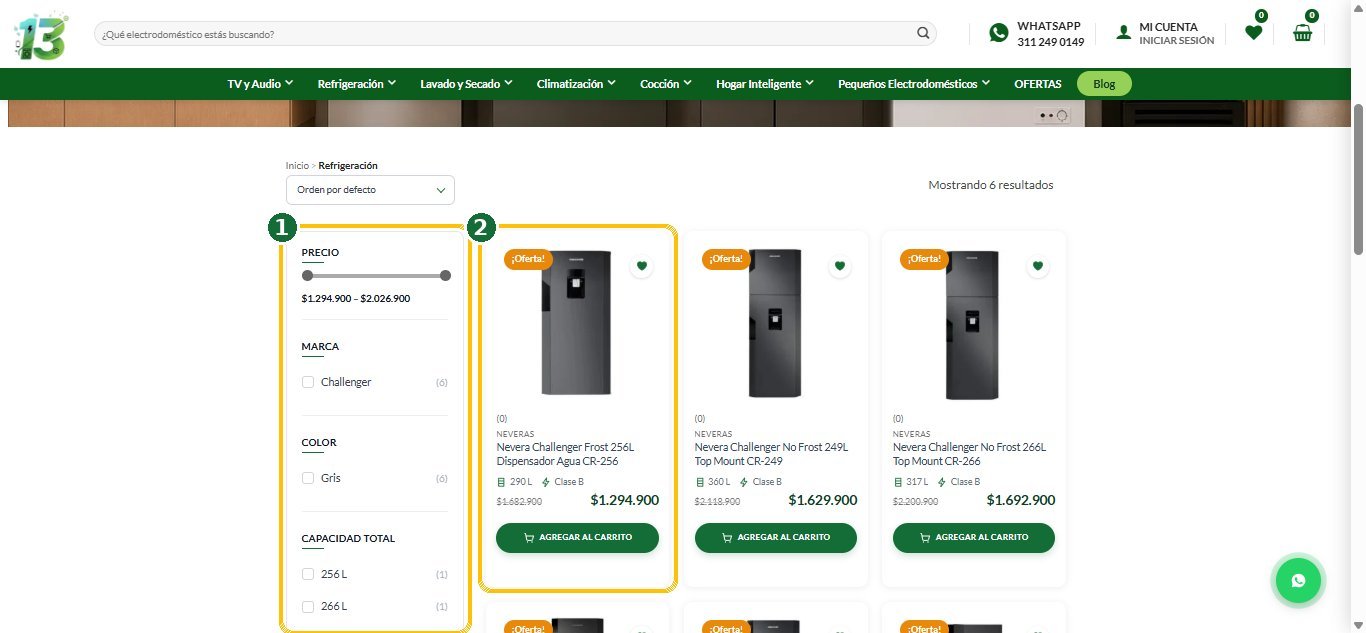Click the Mi Cuenta user icon

[x=1124, y=33]
